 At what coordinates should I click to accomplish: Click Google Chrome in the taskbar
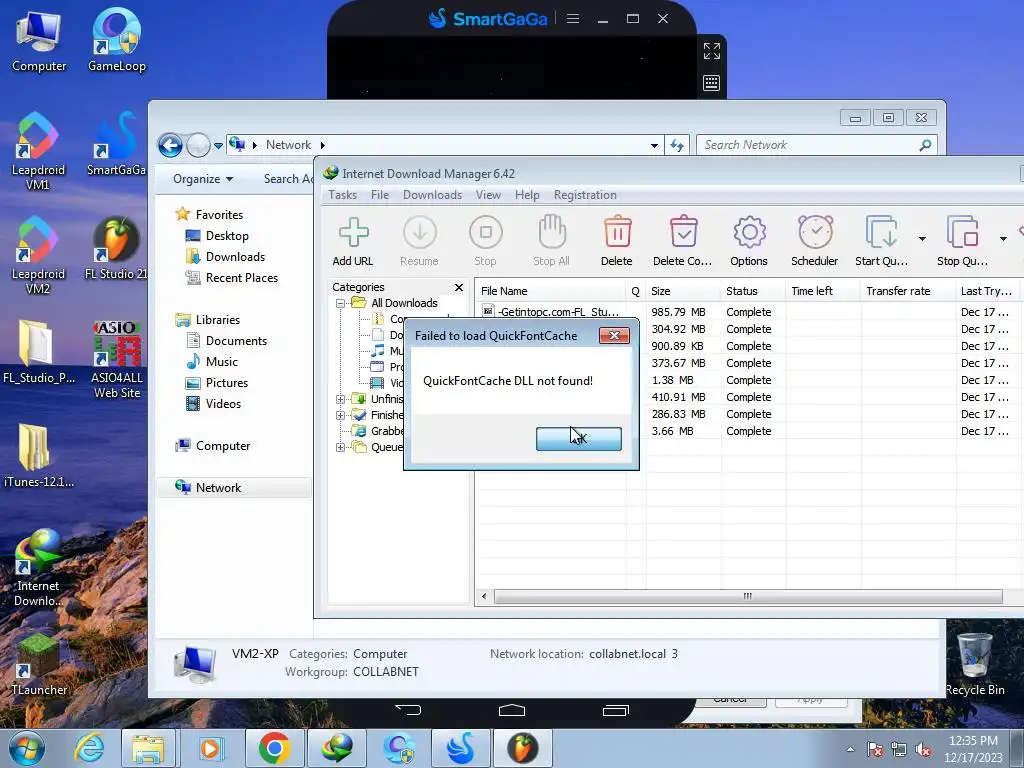click(x=274, y=748)
